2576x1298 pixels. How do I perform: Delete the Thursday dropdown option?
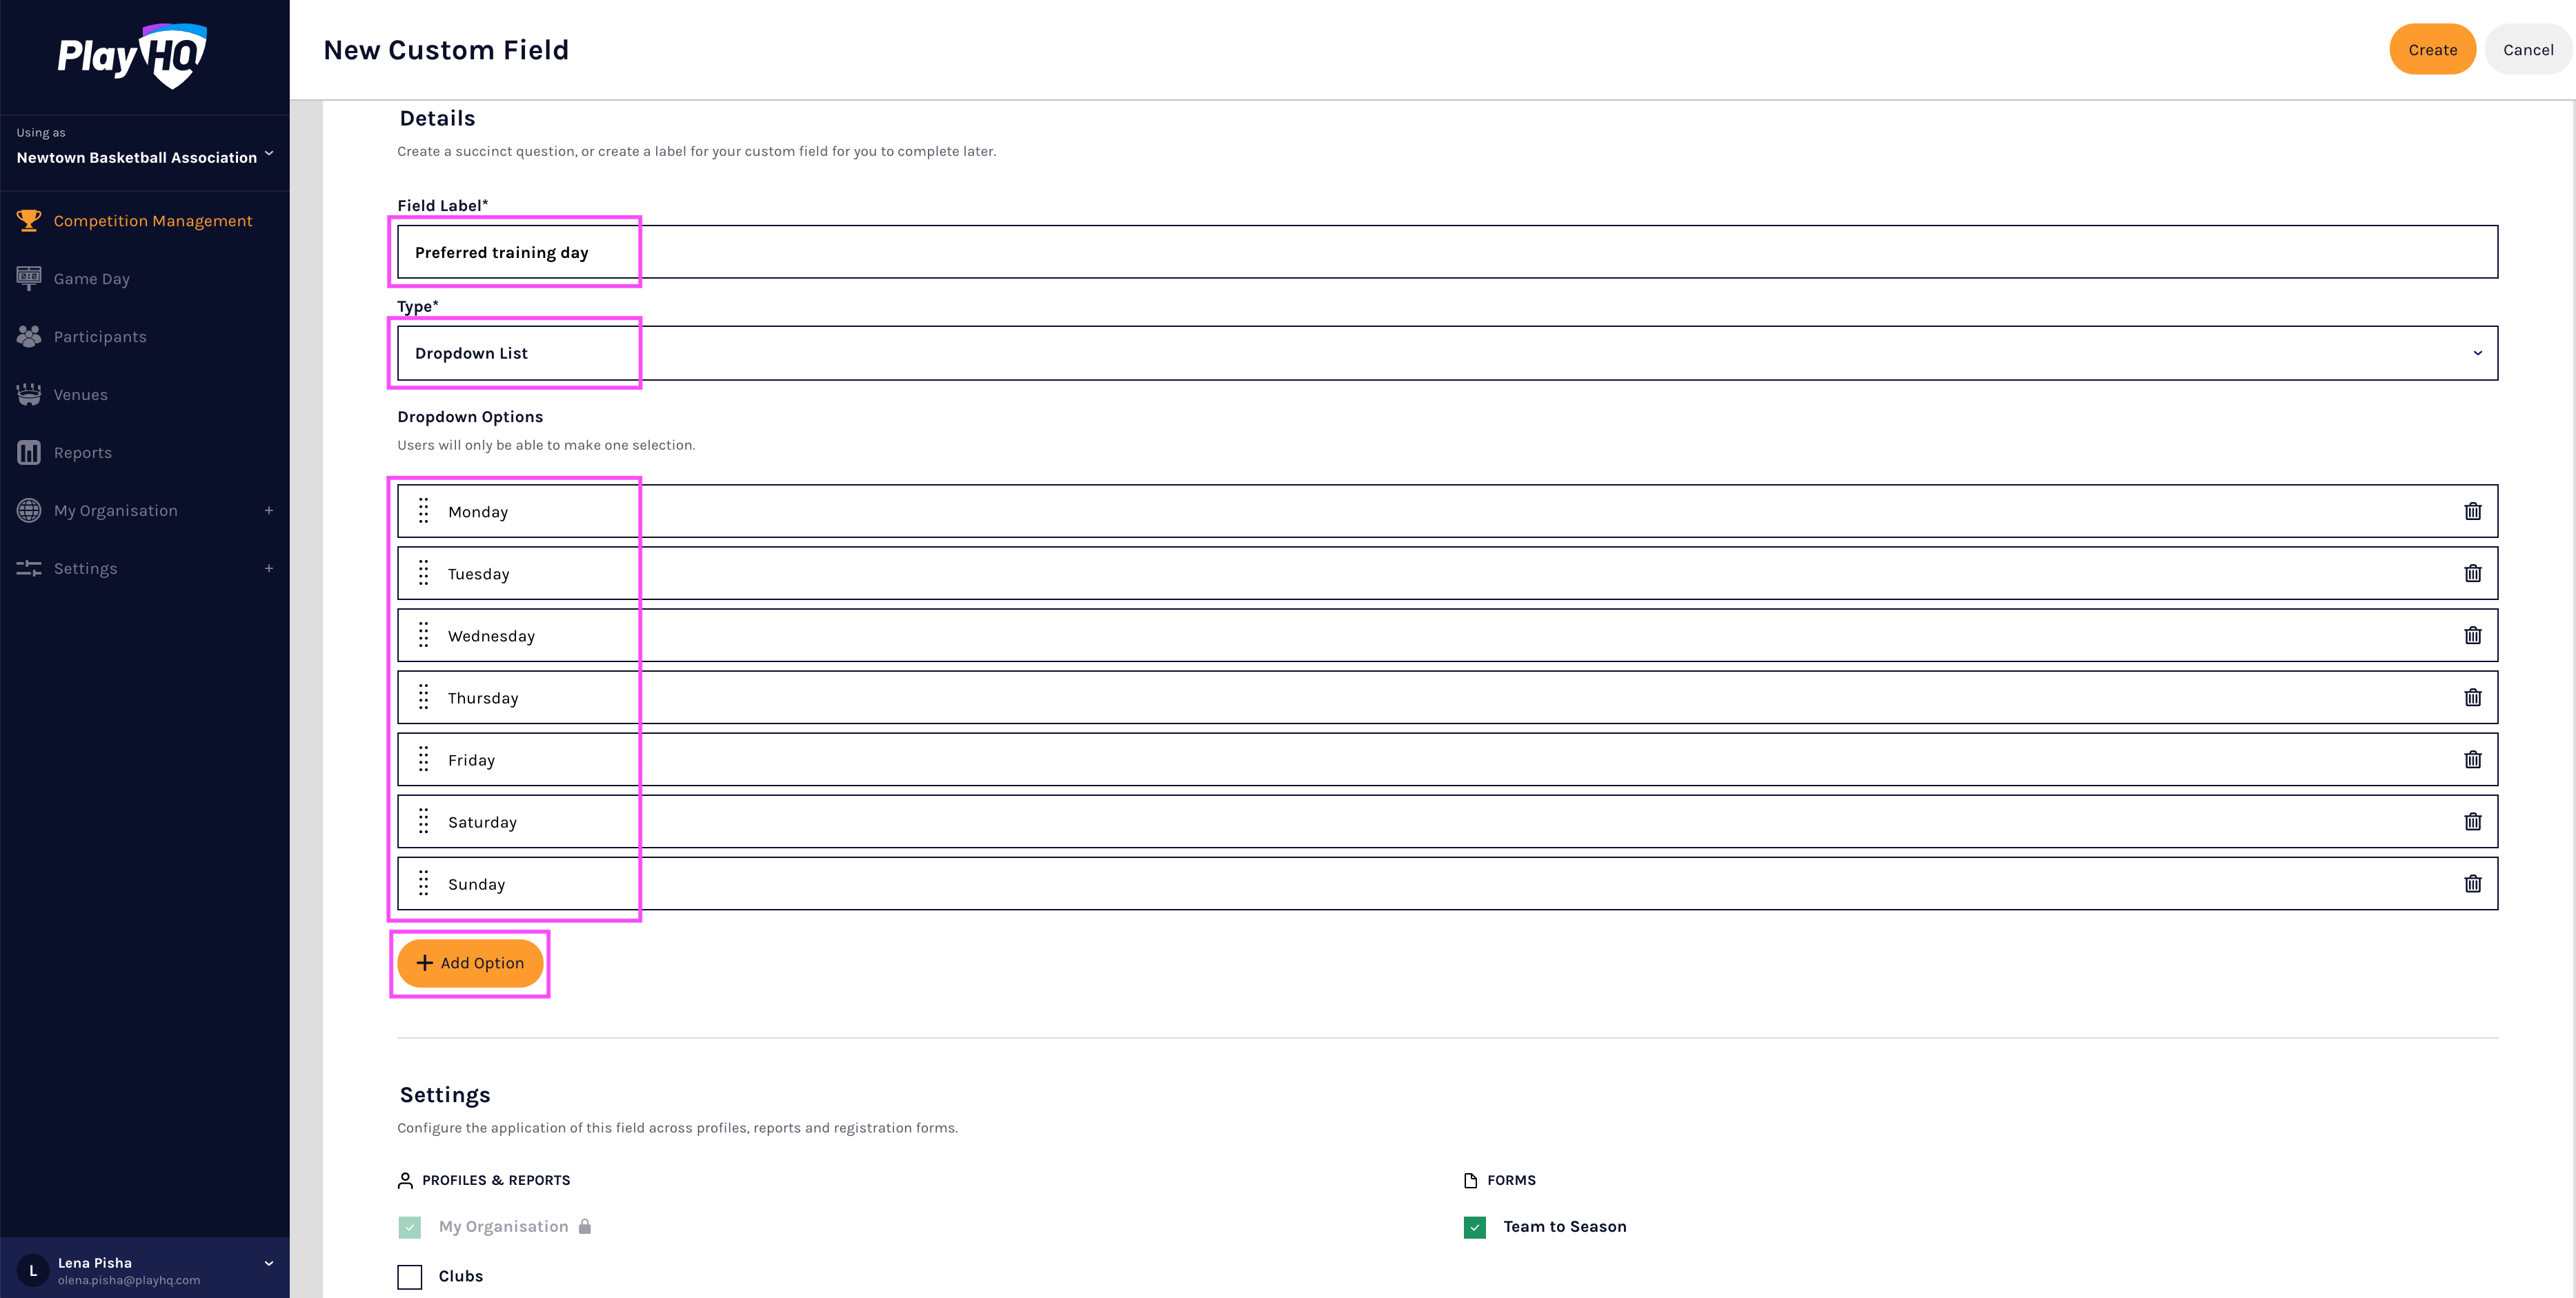point(2472,697)
